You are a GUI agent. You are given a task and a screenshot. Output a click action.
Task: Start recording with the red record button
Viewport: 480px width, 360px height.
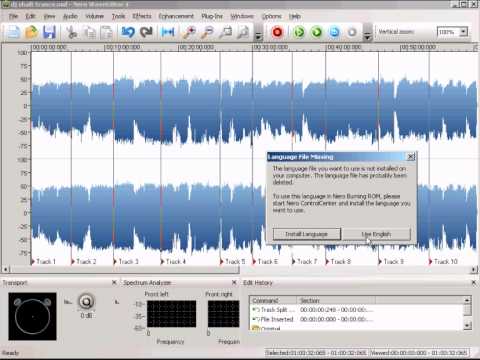pos(277,32)
